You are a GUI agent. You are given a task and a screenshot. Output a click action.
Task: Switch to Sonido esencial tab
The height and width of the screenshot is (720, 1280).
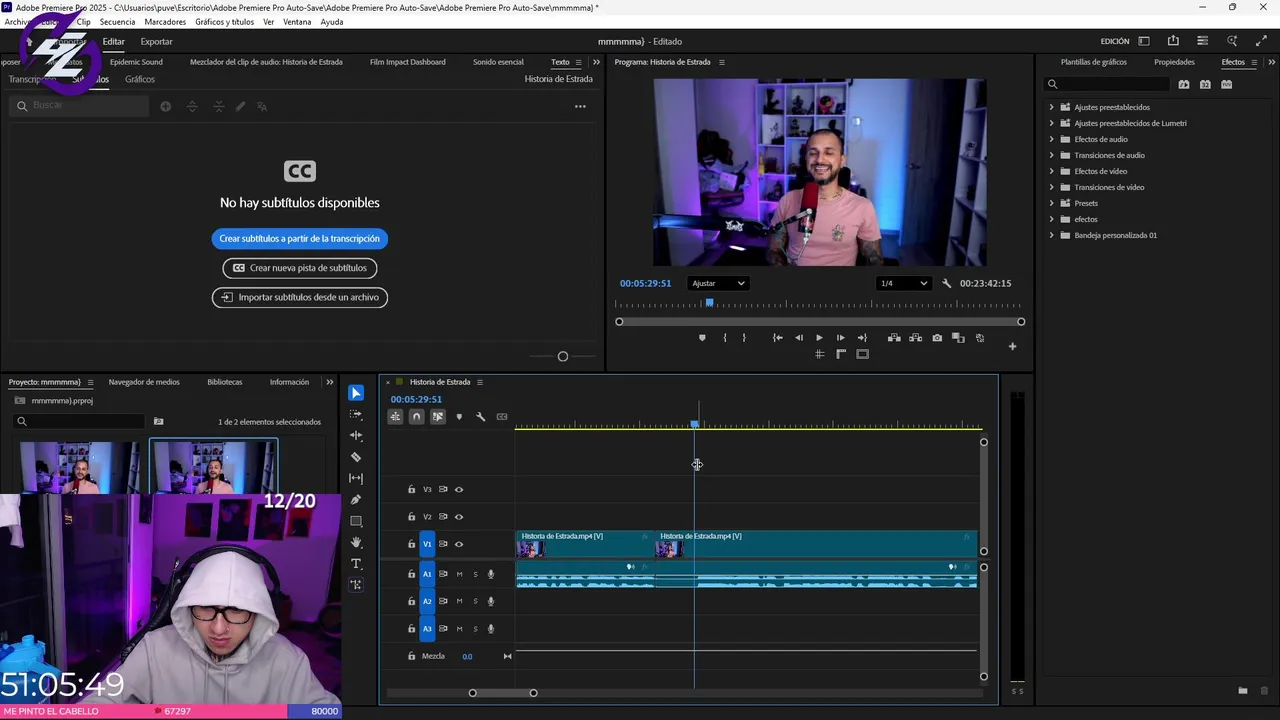[498, 62]
